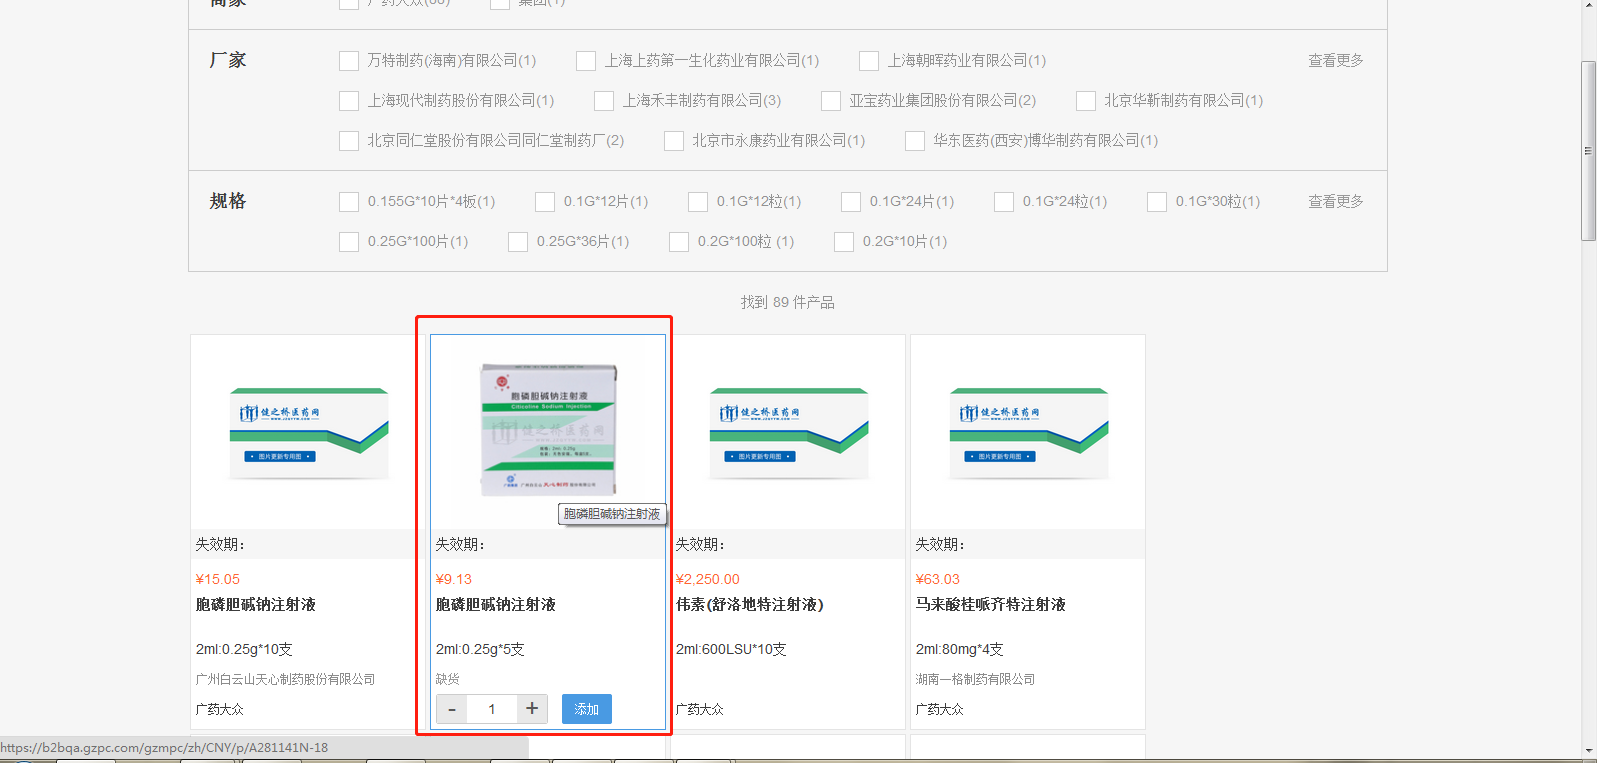The height and width of the screenshot is (763, 1597).
Task: Check 北京华靳制药有限公司 checkbox
Action: tap(1086, 101)
